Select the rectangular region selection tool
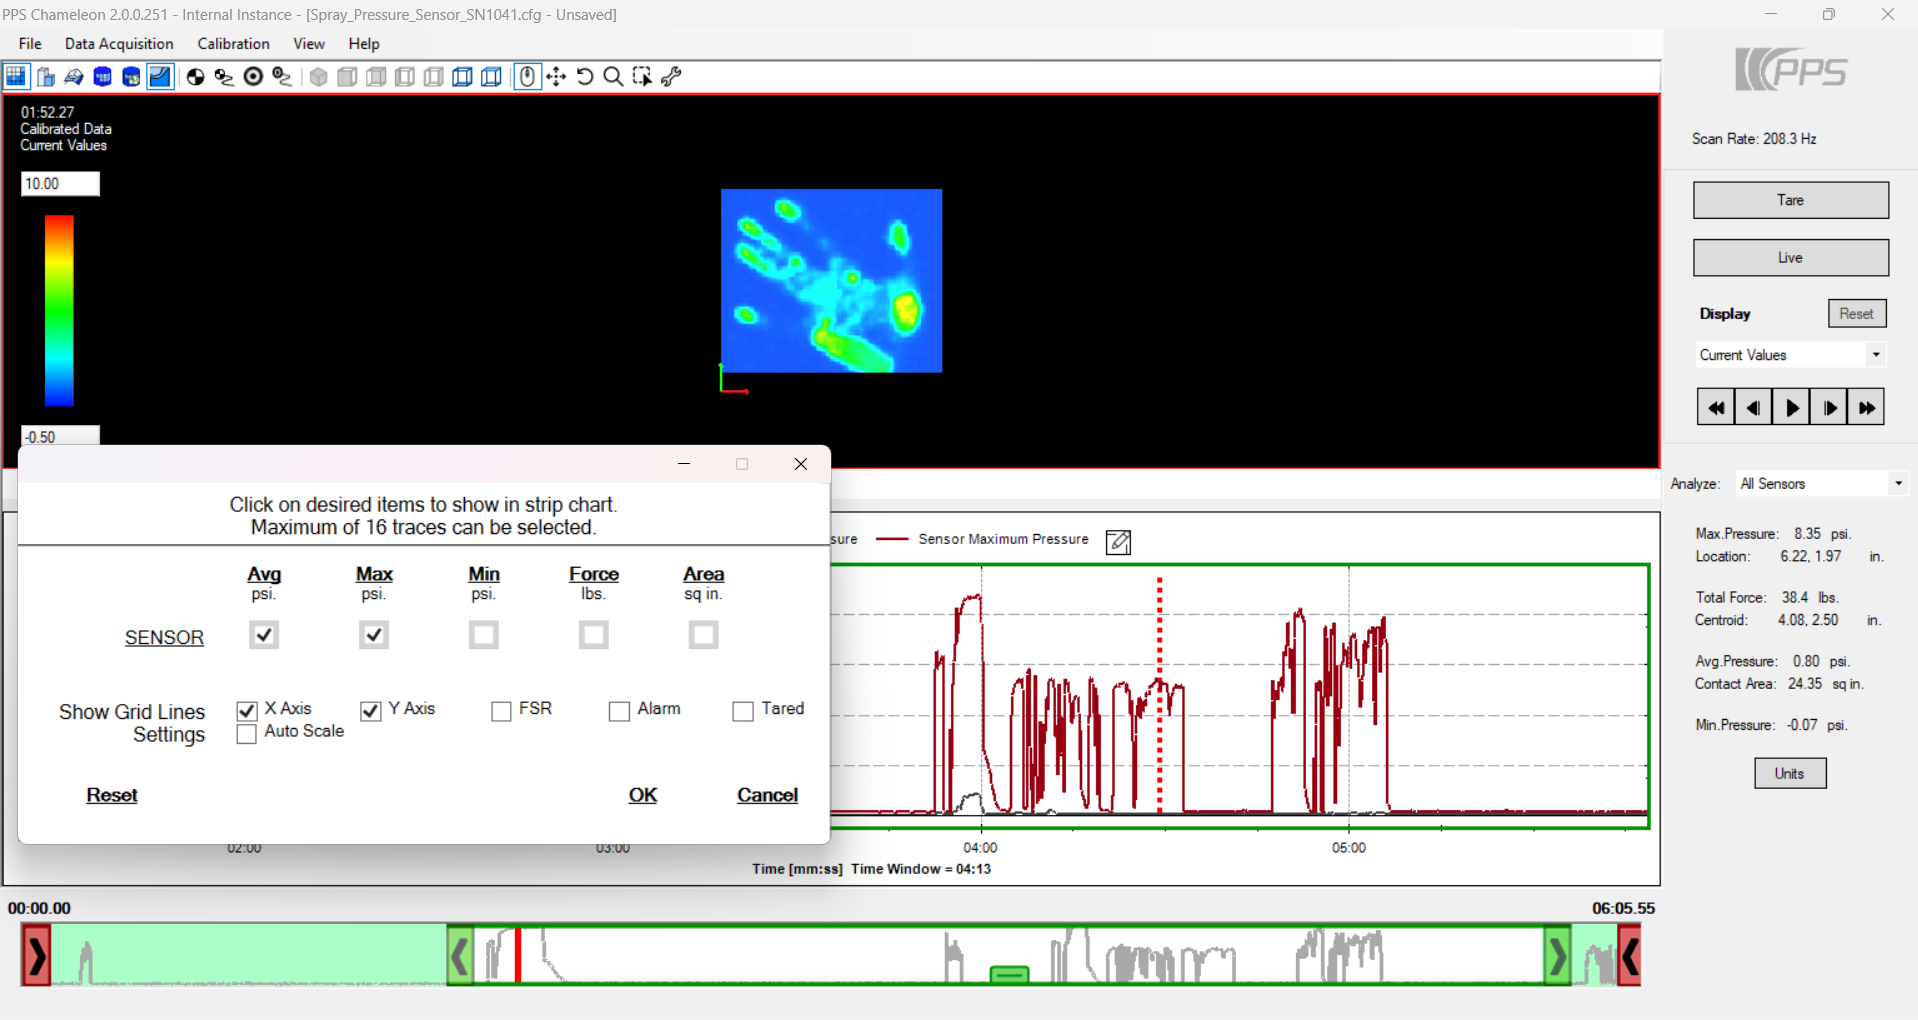 tap(642, 76)
